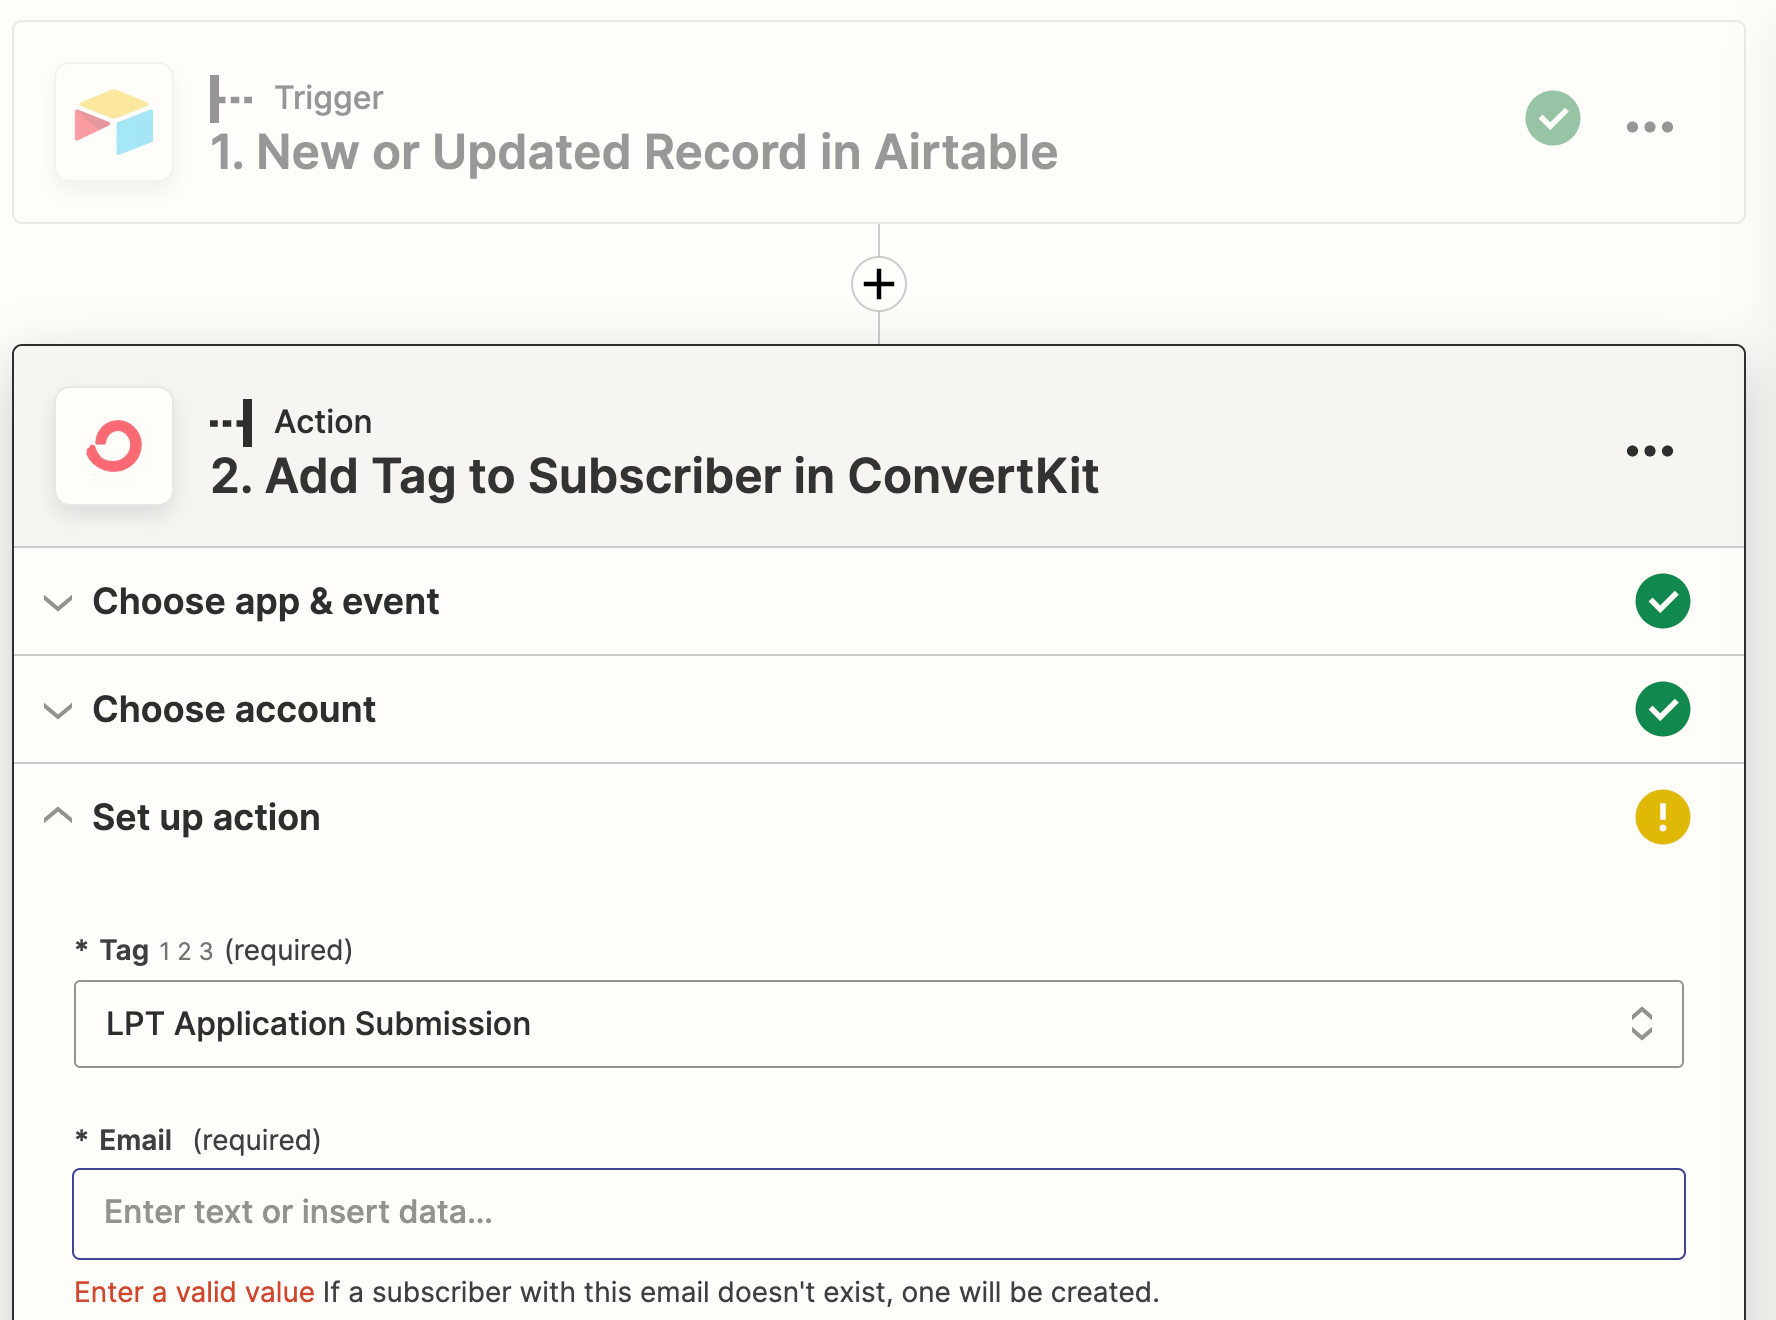
Task: Click the Trigger label icon with dashes
Action: 231,98
